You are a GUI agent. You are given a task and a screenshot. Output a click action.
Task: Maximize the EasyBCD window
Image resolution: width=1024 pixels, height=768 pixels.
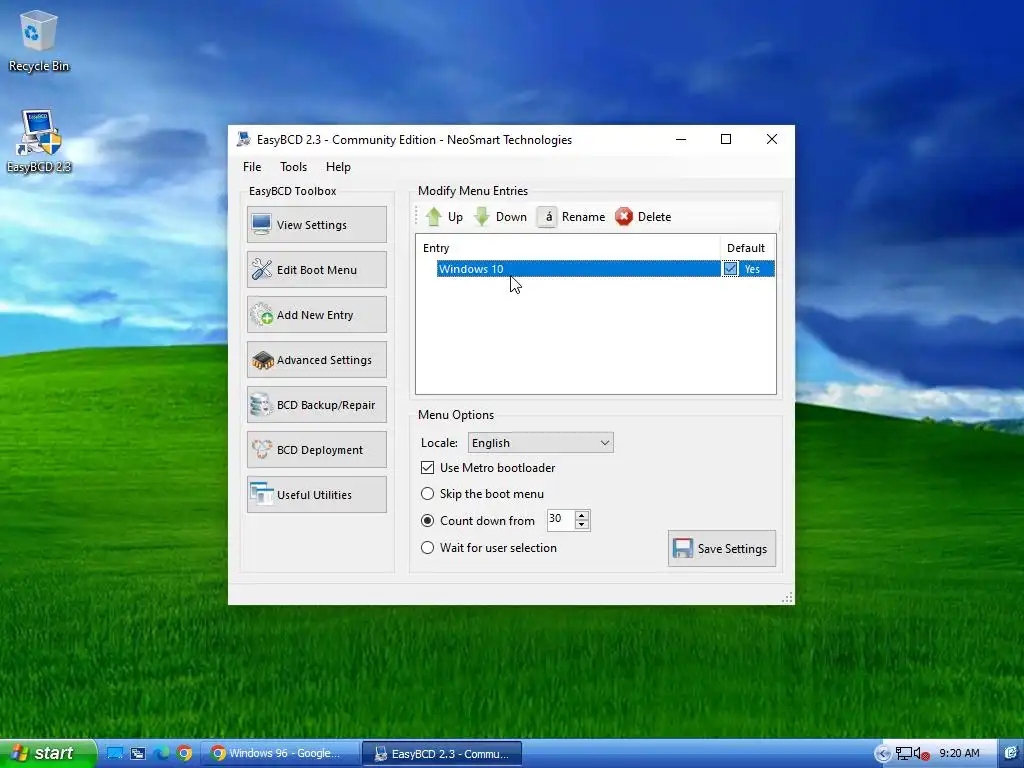click(726, 139)
